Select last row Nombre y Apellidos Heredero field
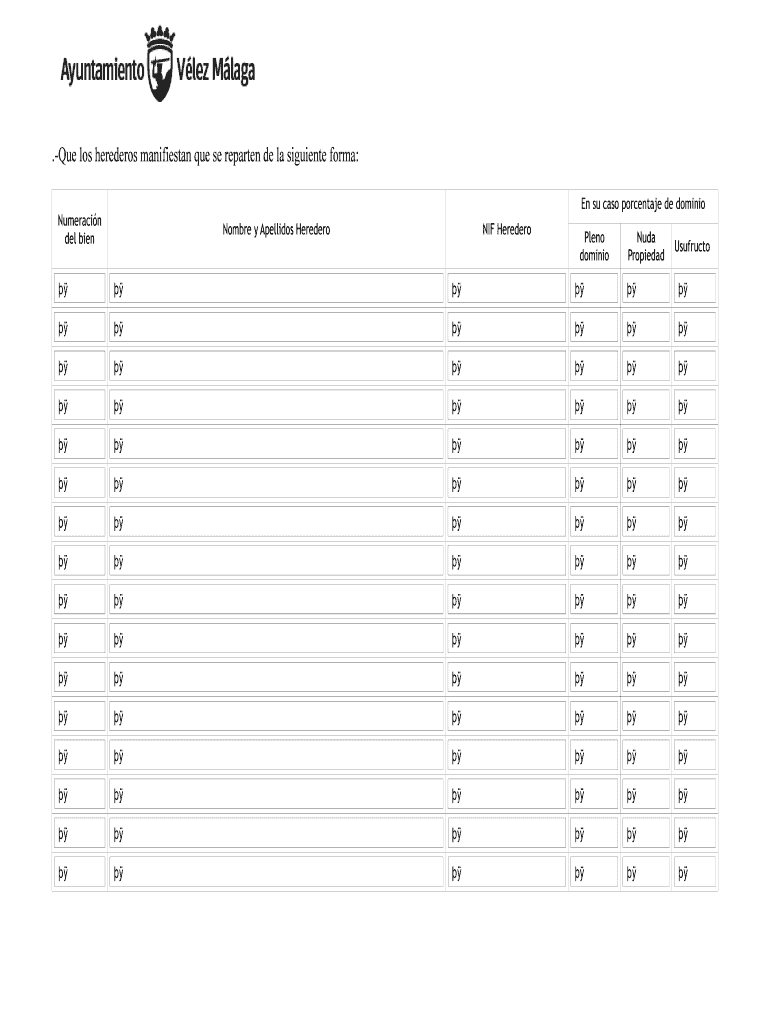The height and width of the screenshot is (1024, 770). click(276, 873)
